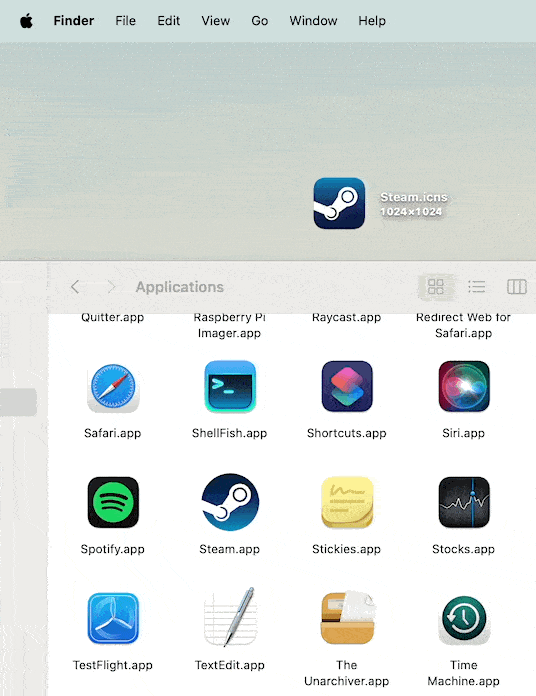Screen dimensions: 536x696
Task: Select the Steam.app icon in Applications
Action: [230, 502]
